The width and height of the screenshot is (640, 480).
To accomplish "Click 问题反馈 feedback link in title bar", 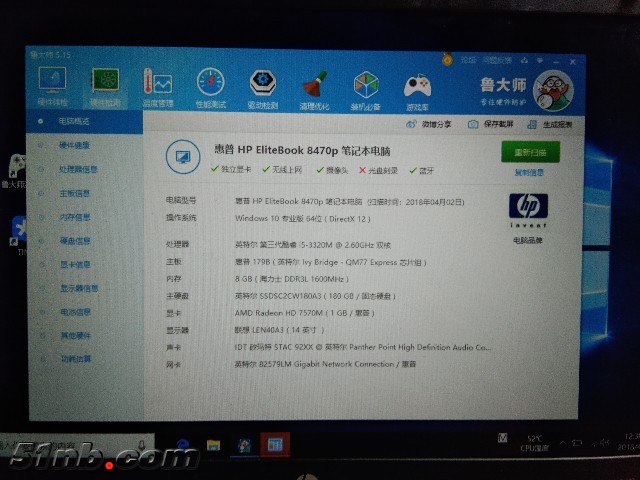I will tap(497, 60).
